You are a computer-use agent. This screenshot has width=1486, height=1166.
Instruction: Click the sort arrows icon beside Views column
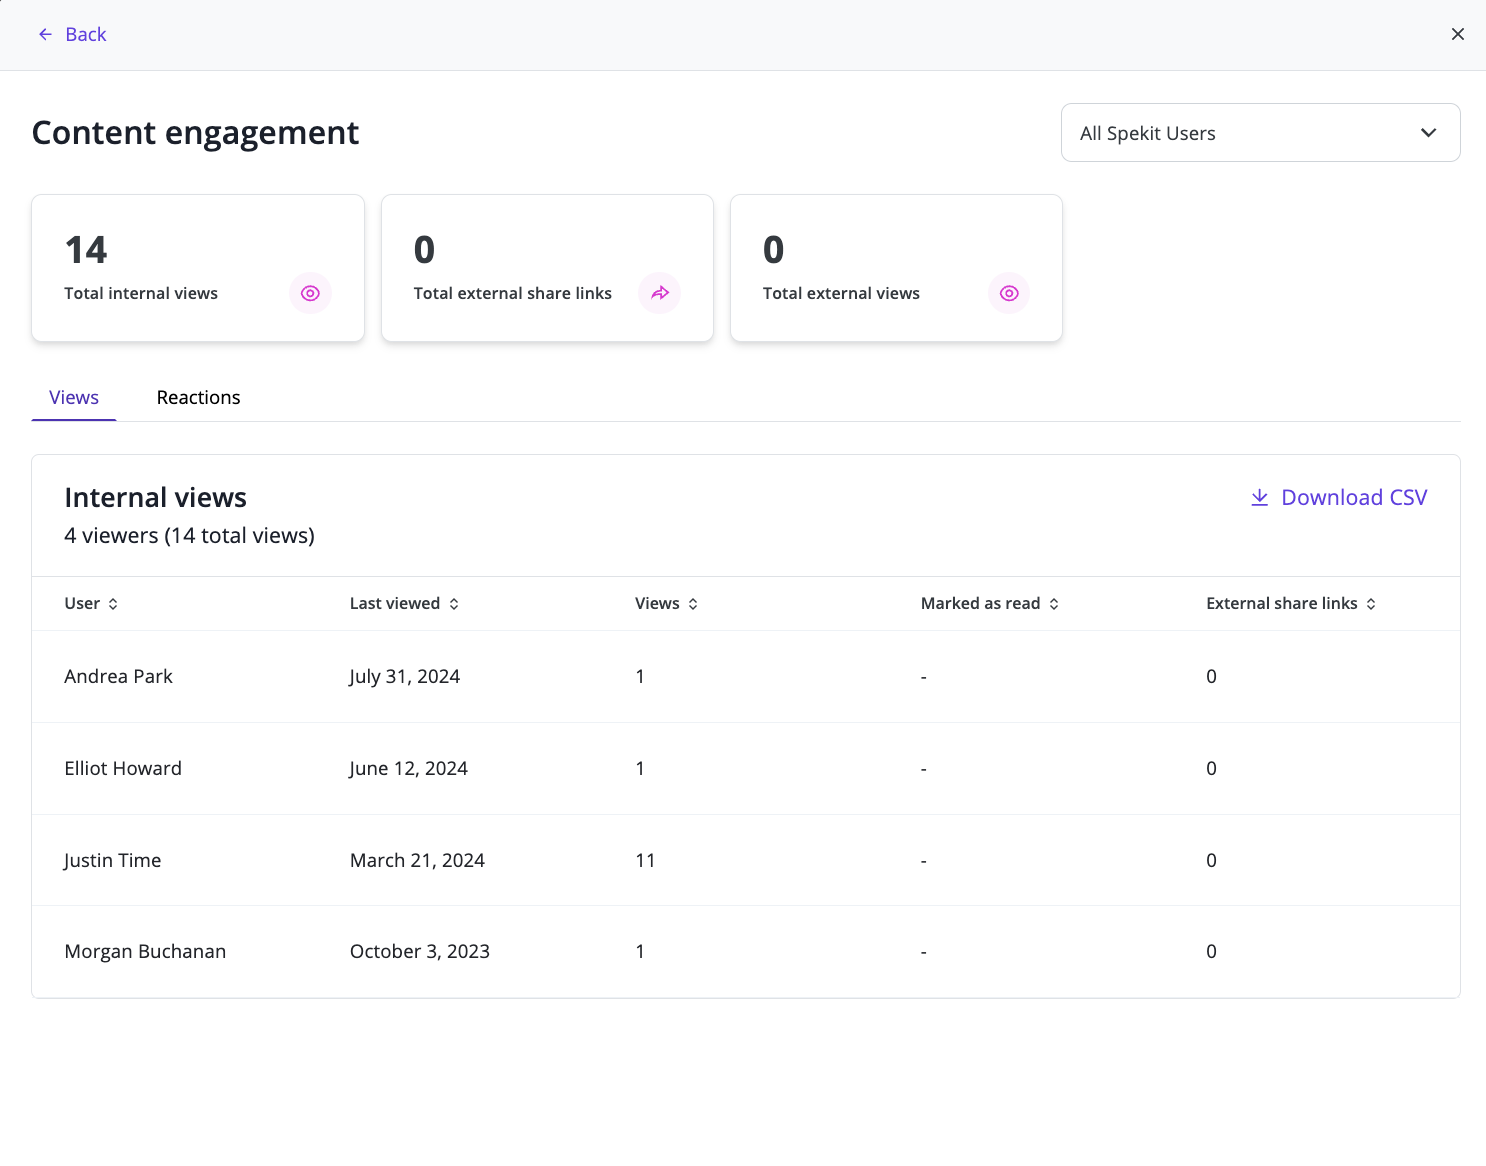[x=693, y=604]
